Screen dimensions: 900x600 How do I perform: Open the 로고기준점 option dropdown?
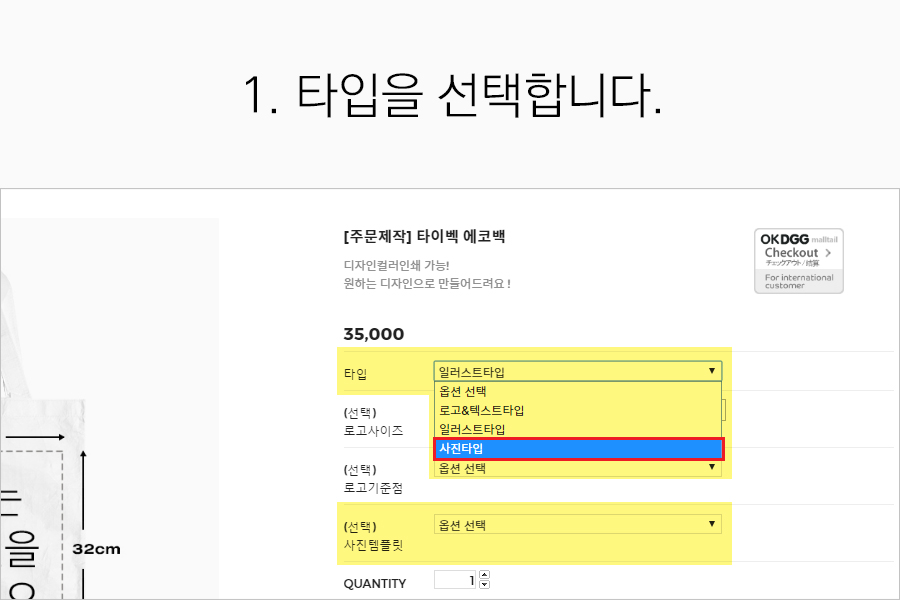(577, 468)
